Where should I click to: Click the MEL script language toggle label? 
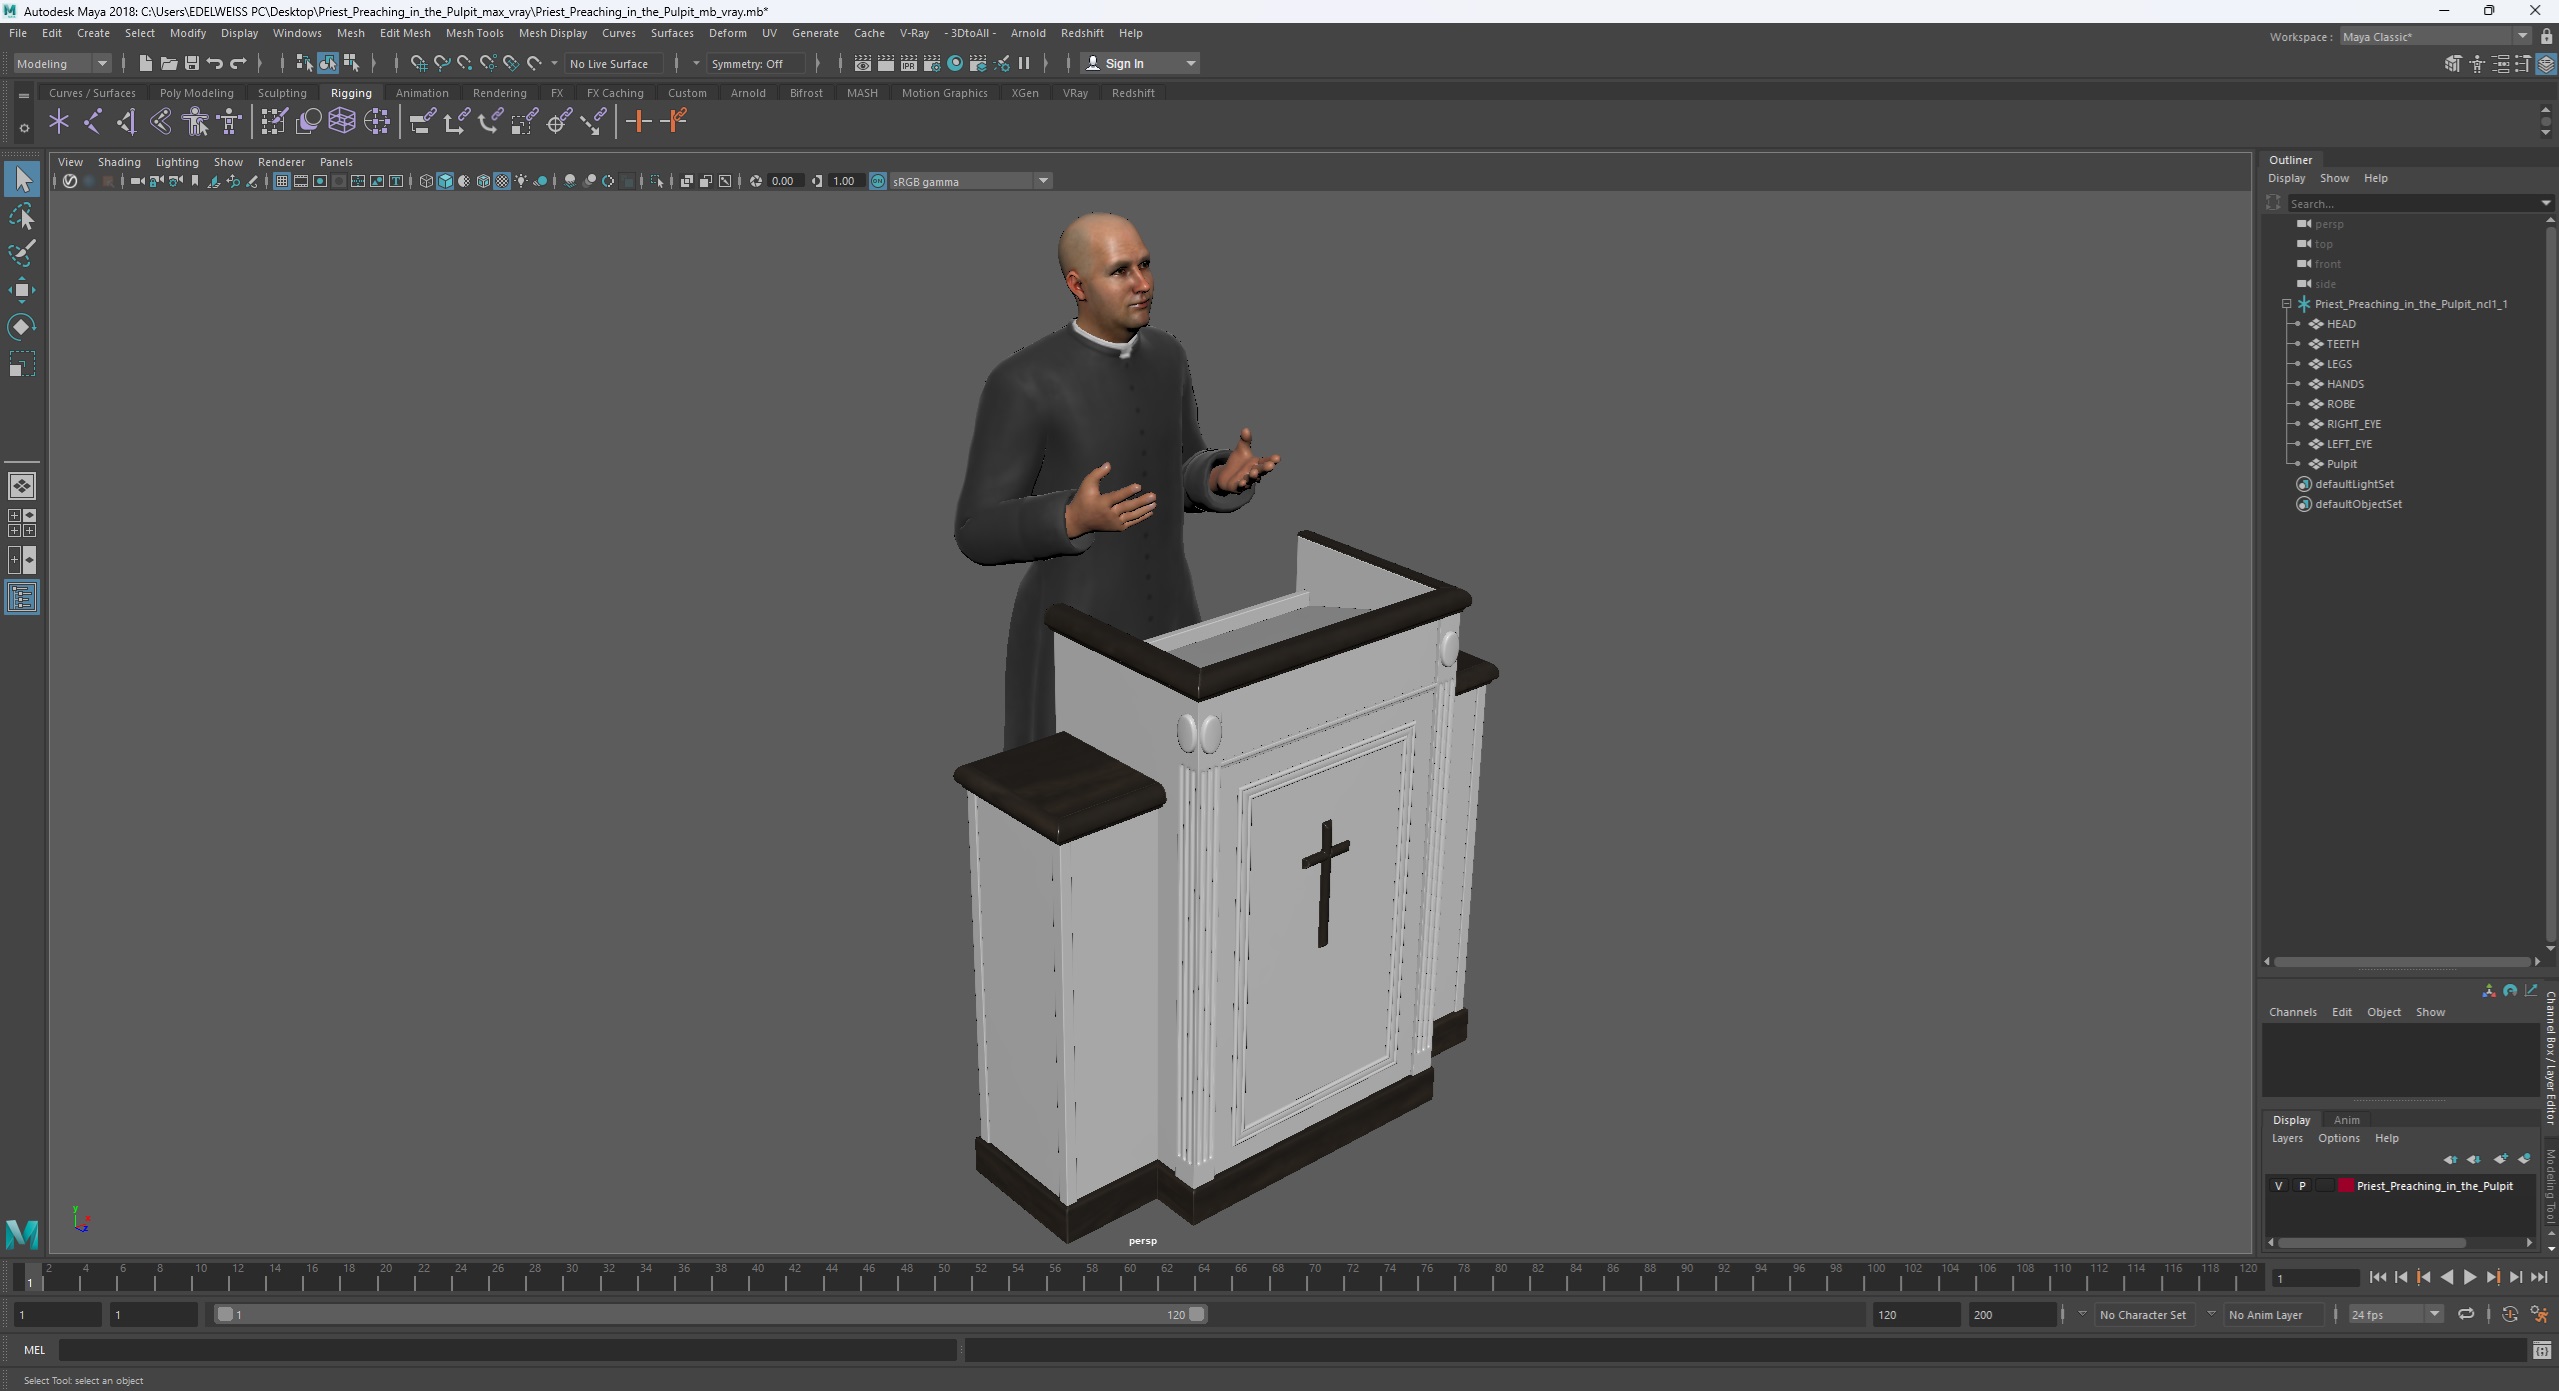(34, 1350)
